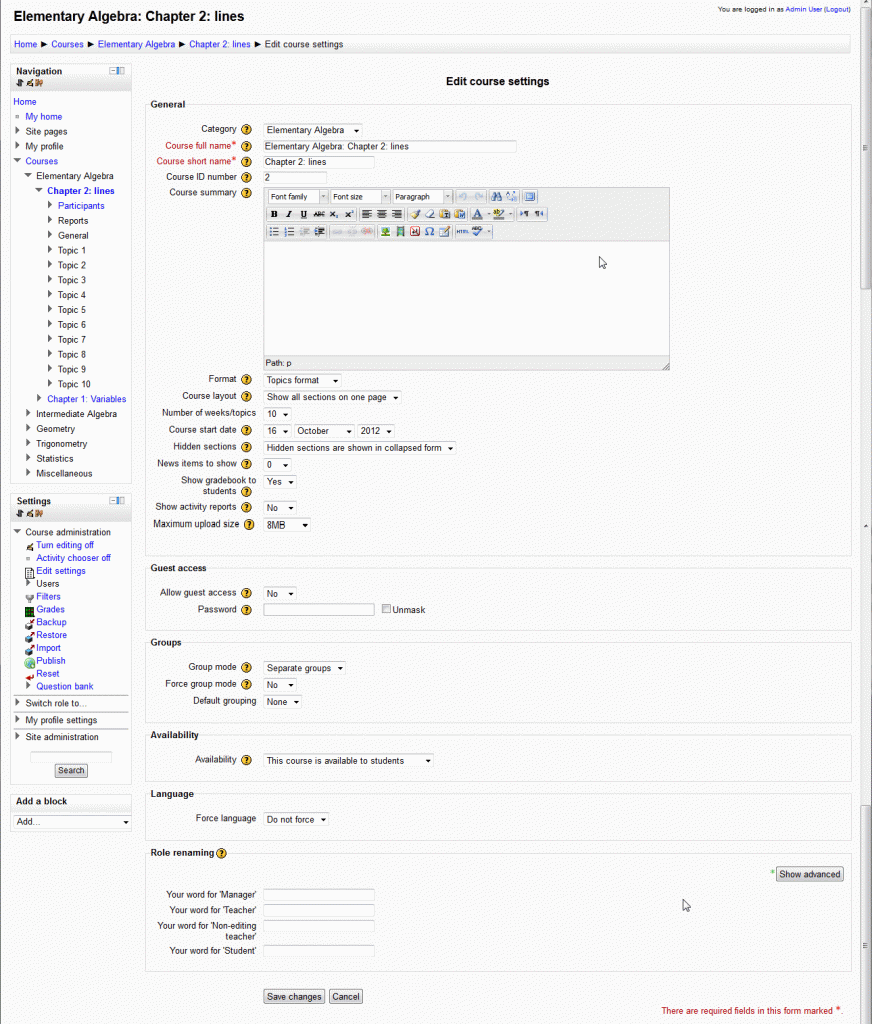The image size is (872, 1024).
Task: Insert an unordered bullet list
Action: (x=274, y=232)
